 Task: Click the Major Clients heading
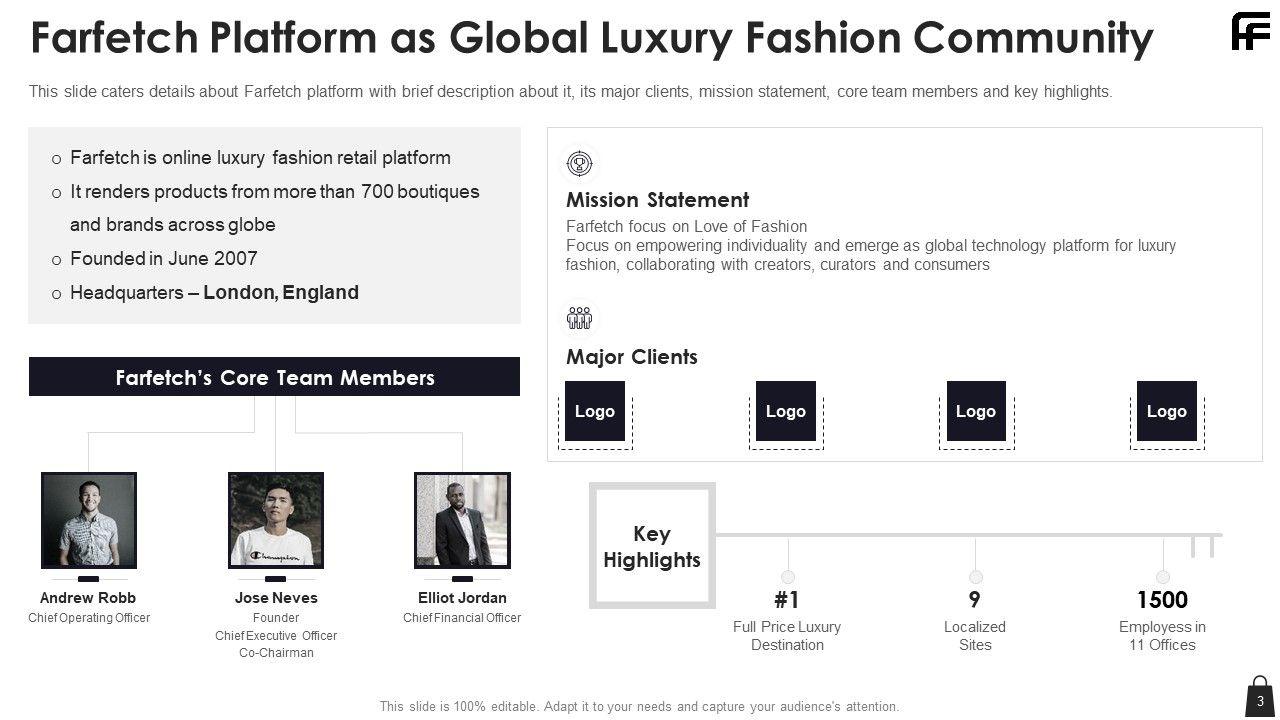click(632, 357)
